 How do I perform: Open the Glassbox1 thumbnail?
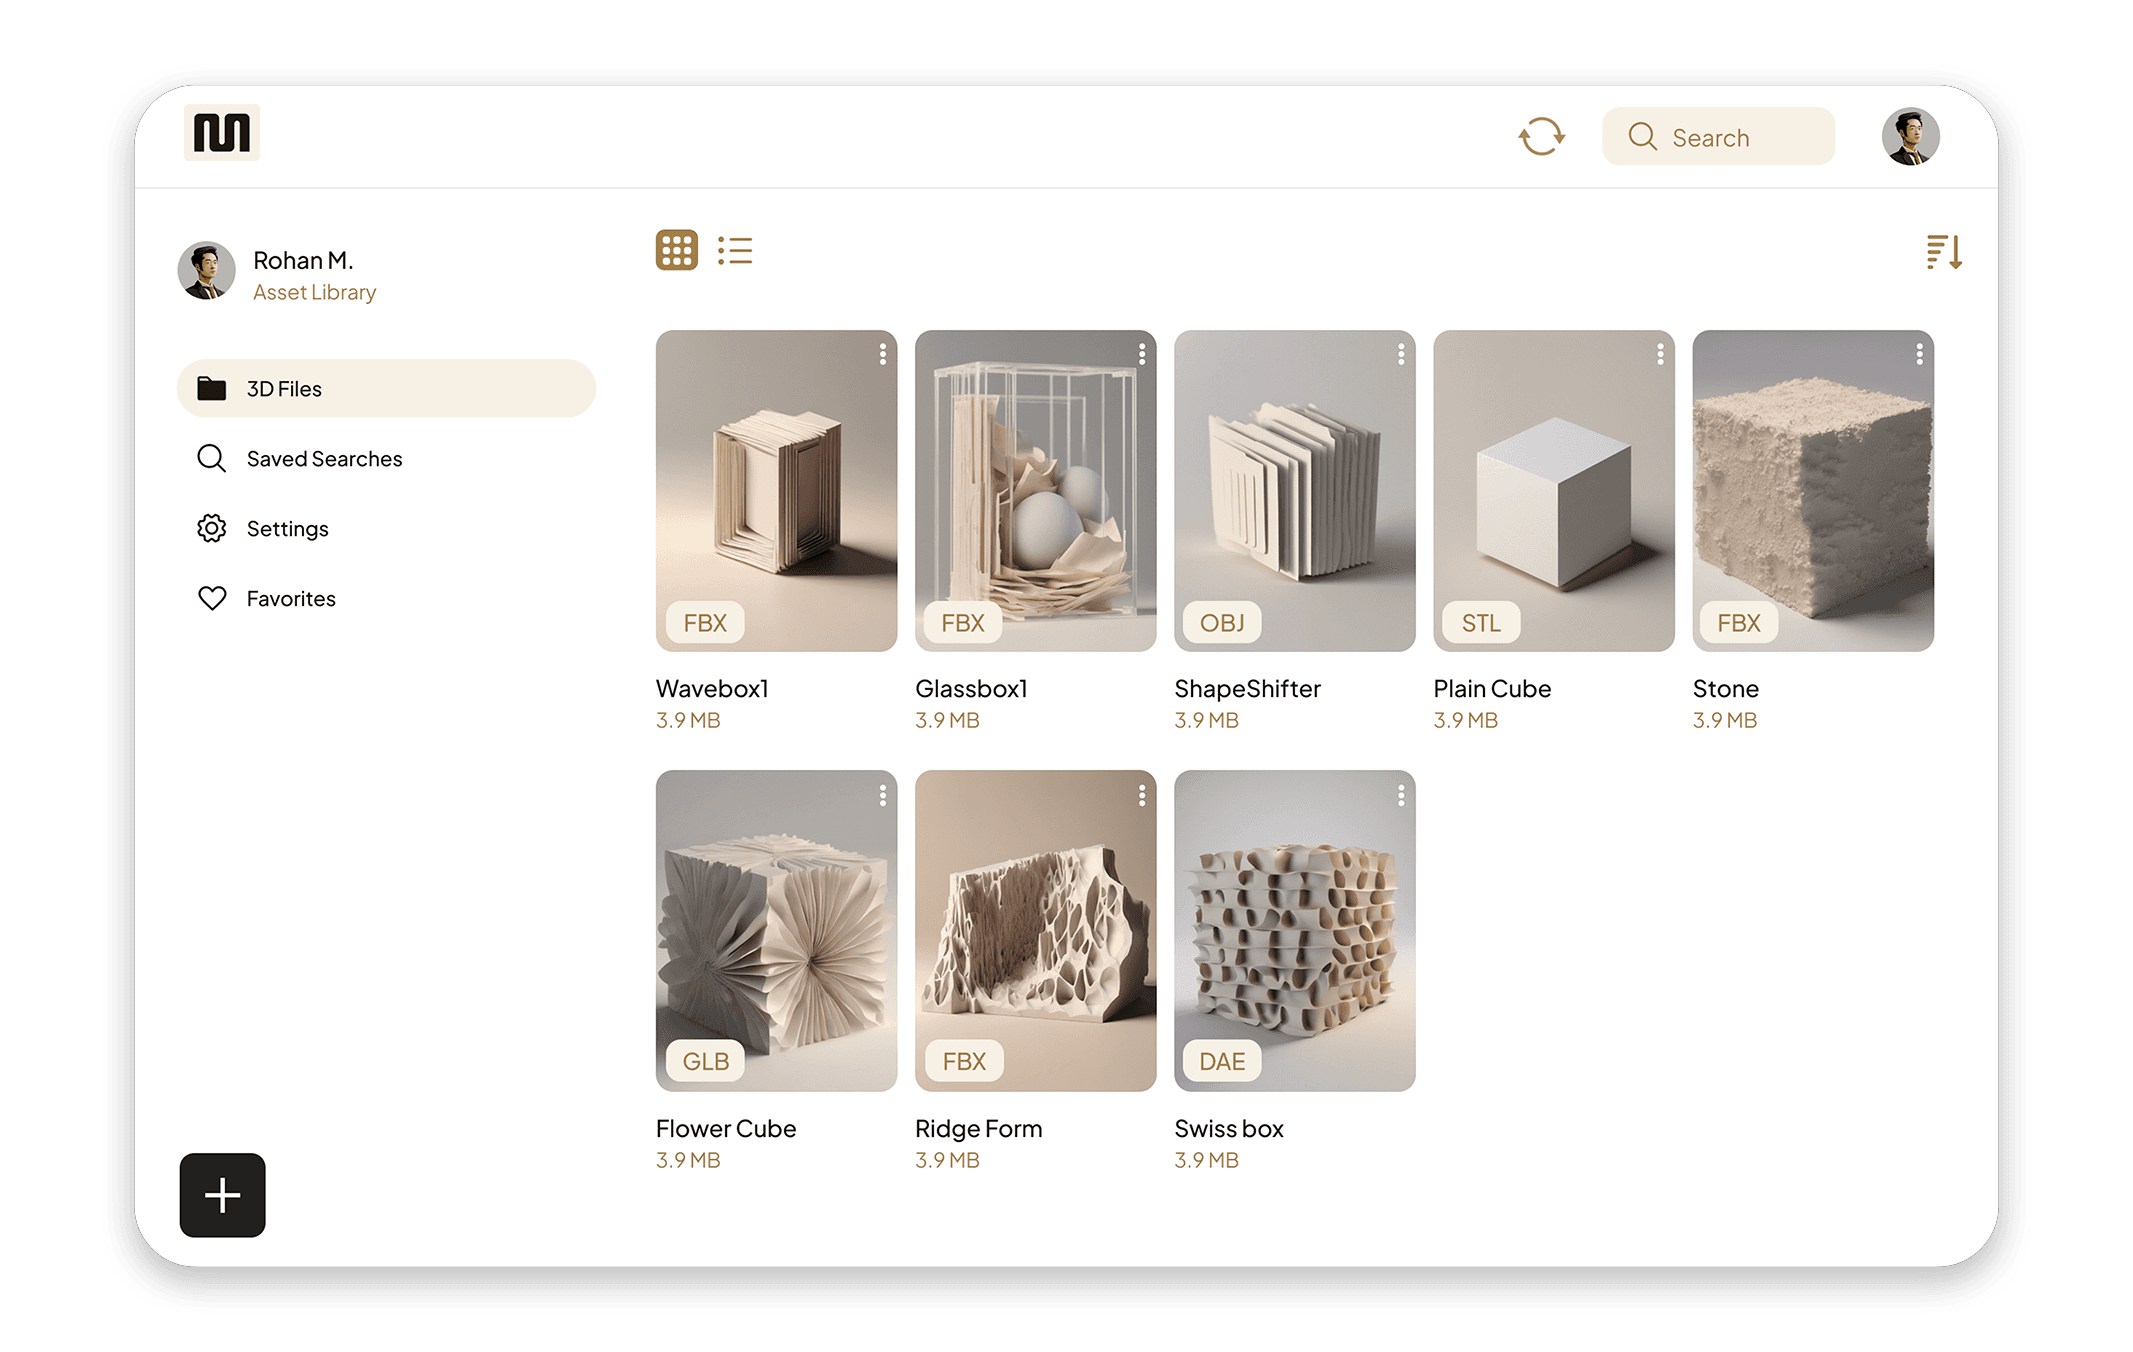pyautogui.click(x=1035, y=490)
